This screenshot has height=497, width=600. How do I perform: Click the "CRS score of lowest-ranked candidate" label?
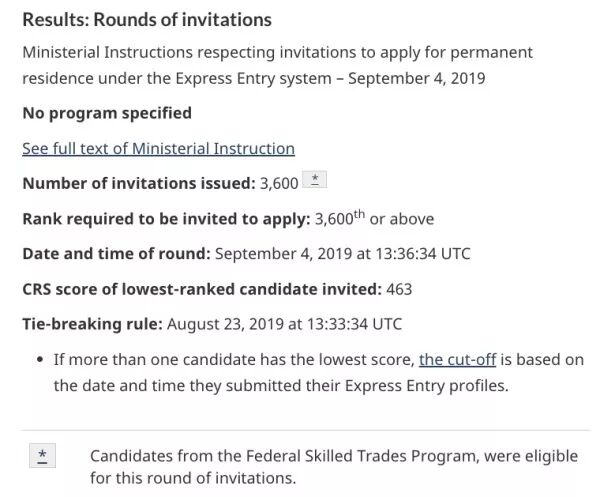(202, 289)
